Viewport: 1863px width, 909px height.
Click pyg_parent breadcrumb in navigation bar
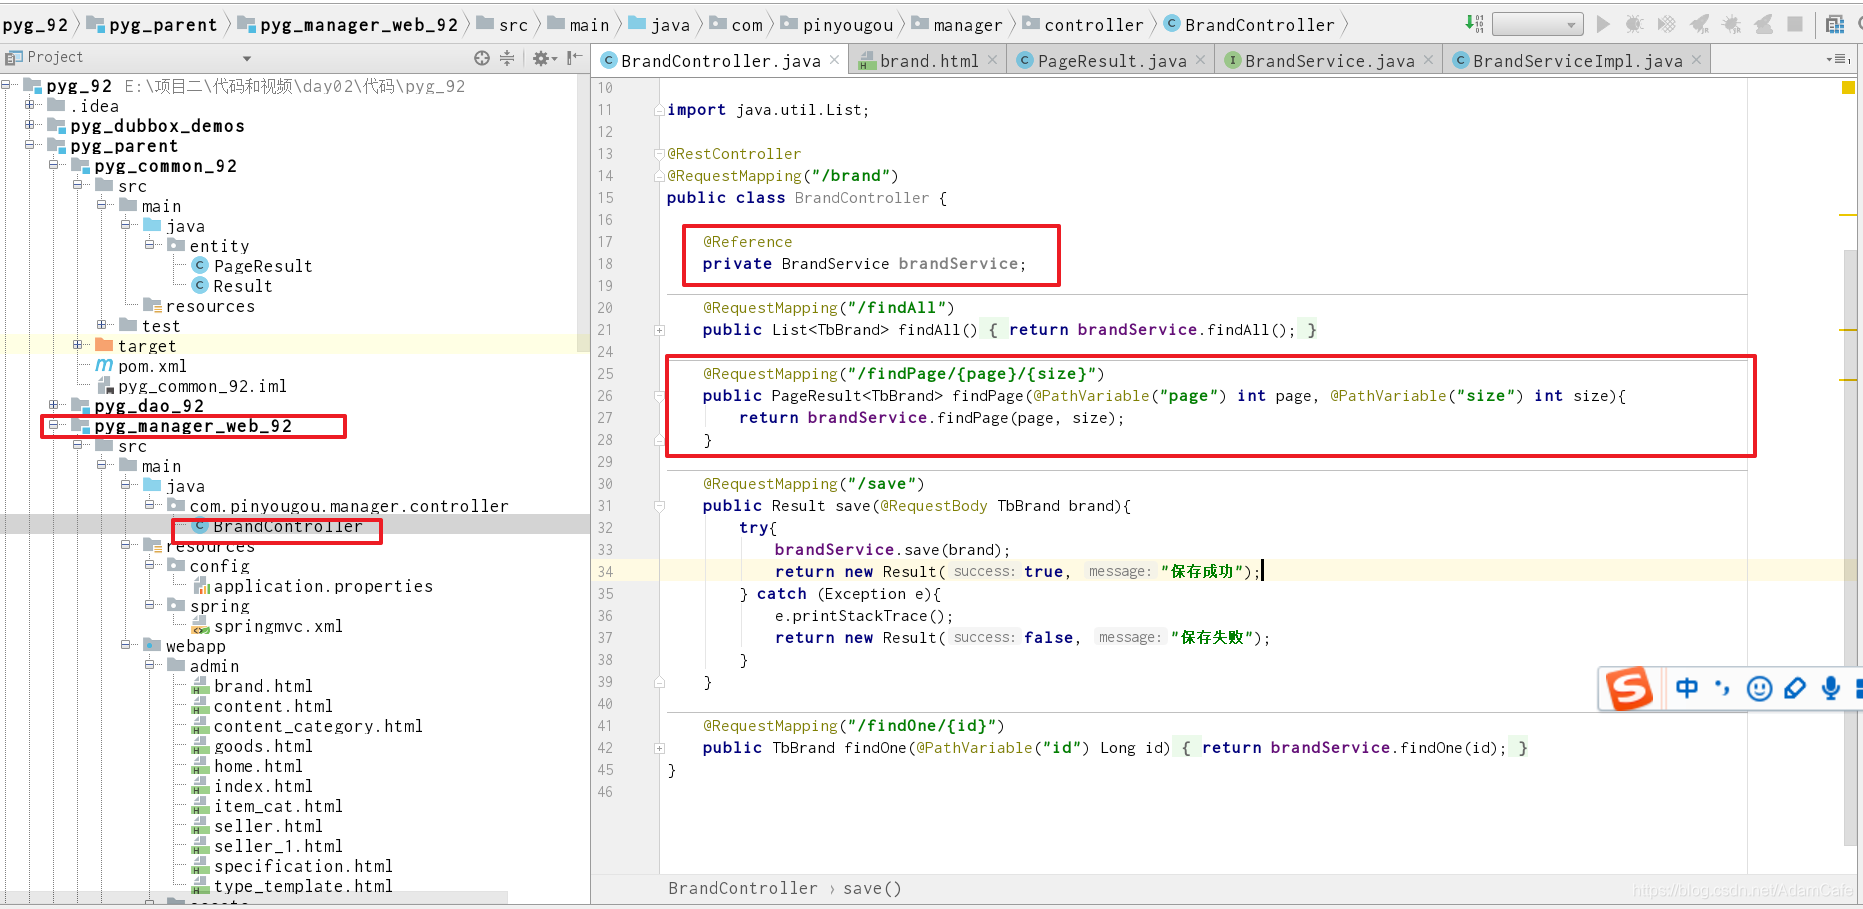[151, 25]
